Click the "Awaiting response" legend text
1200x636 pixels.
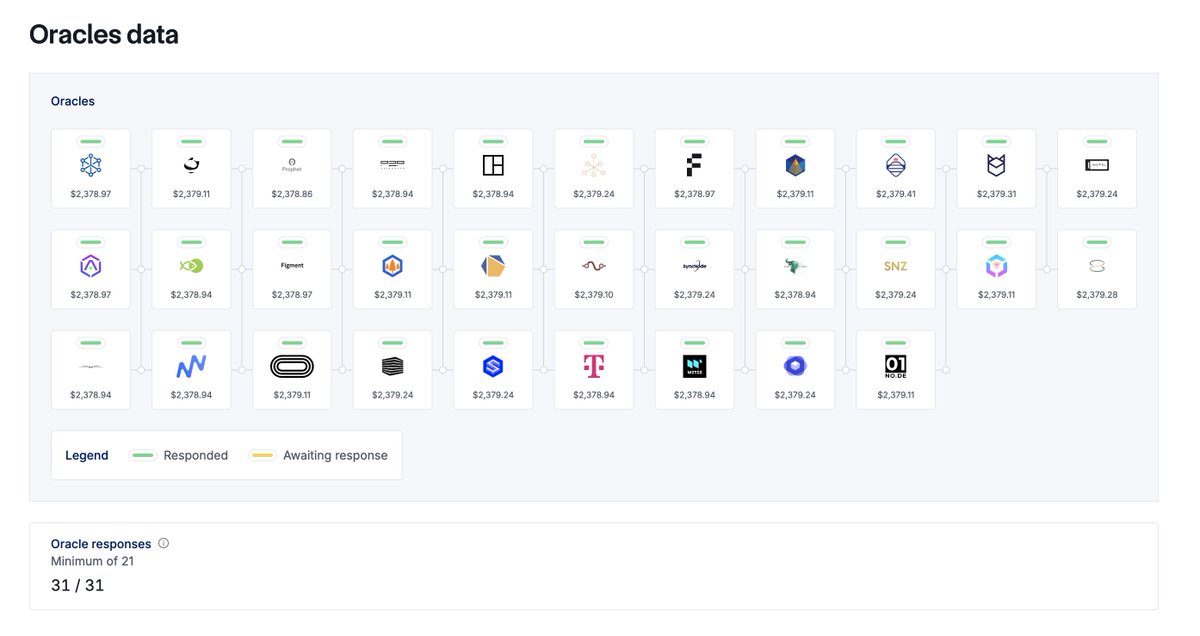coord(335,455)
